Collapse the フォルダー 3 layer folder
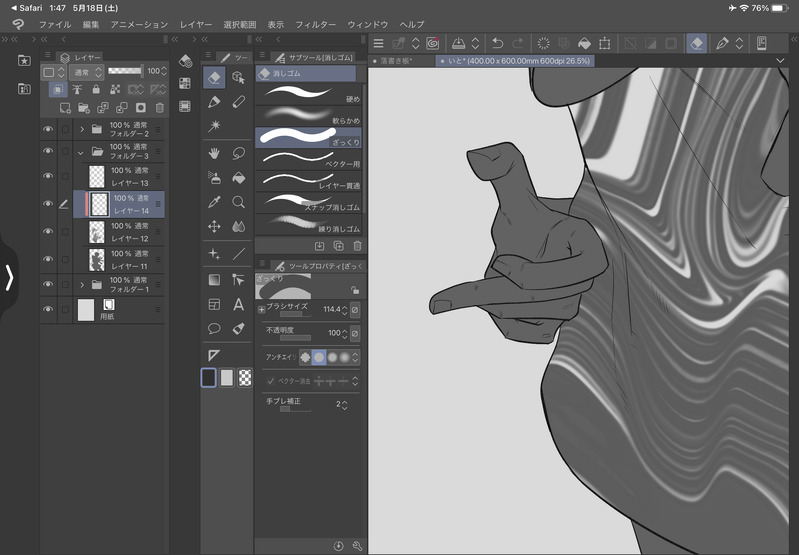 click(81, 152)
